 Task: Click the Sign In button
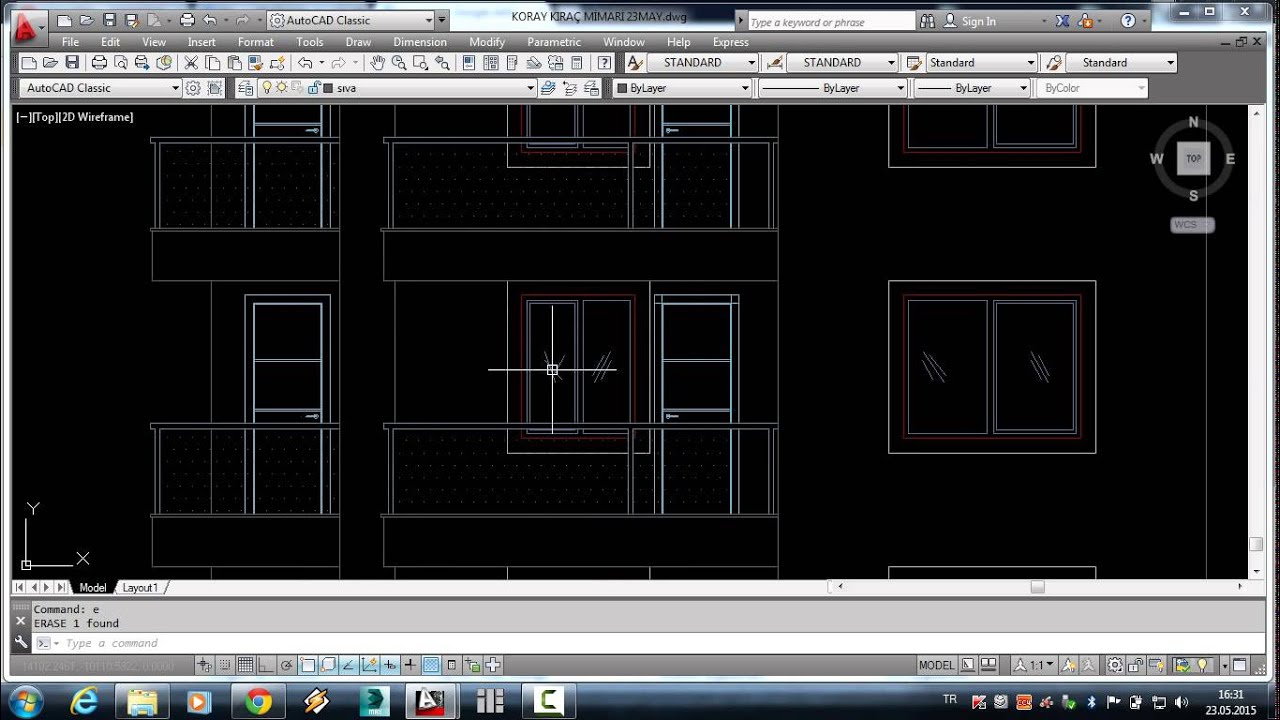pos(970,21)
